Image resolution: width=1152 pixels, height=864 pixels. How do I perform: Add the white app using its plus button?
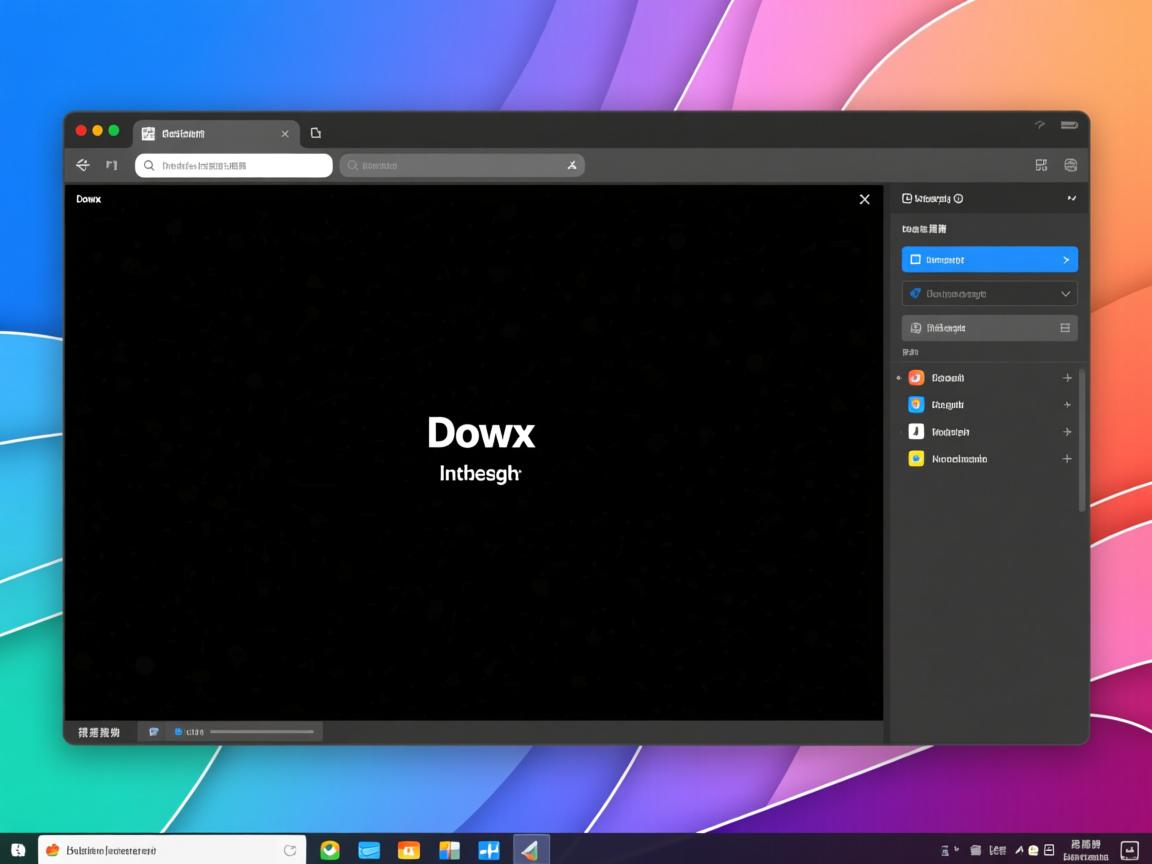[1067, 431]
